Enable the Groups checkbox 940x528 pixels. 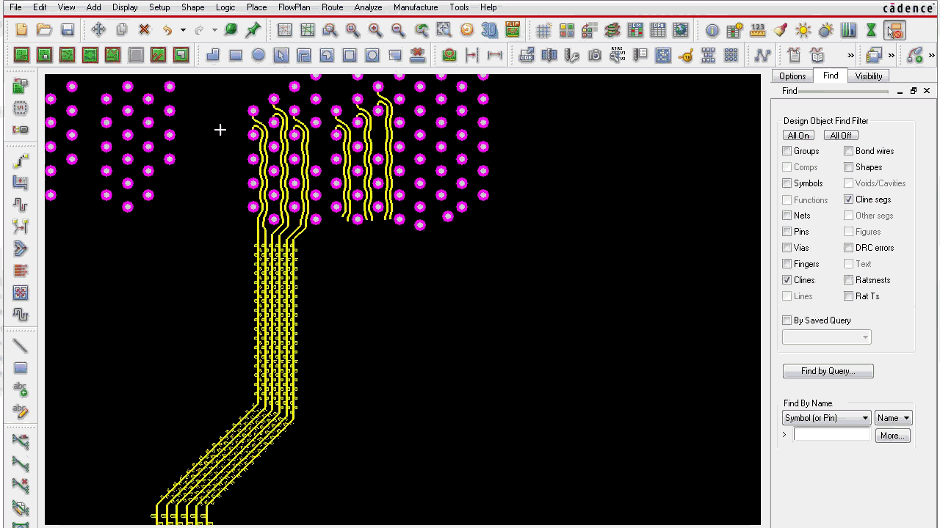787,151
